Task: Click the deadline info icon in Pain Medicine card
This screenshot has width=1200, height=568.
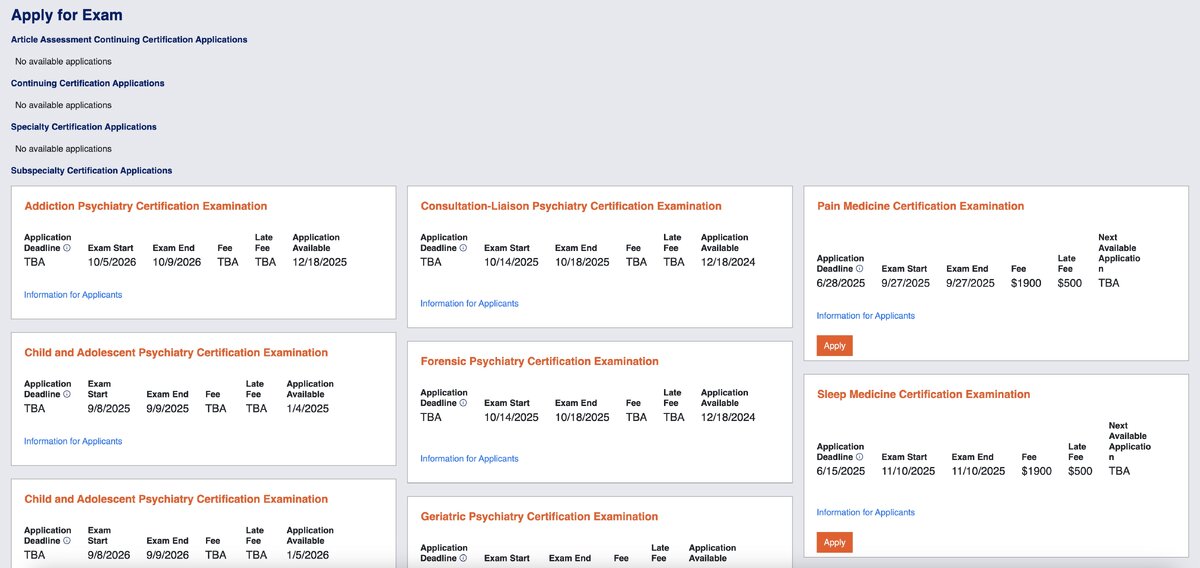Action: [x=859, y=269]
